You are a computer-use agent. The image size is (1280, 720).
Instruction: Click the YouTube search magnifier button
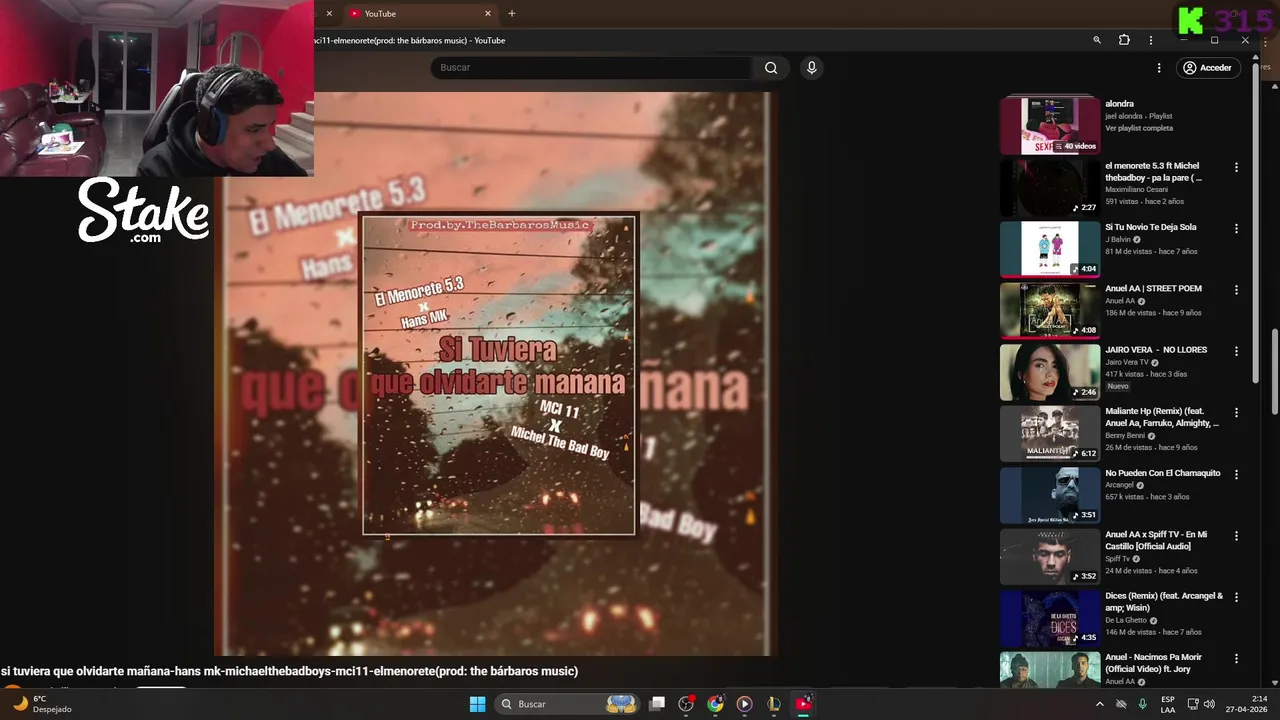coord(771,67)
